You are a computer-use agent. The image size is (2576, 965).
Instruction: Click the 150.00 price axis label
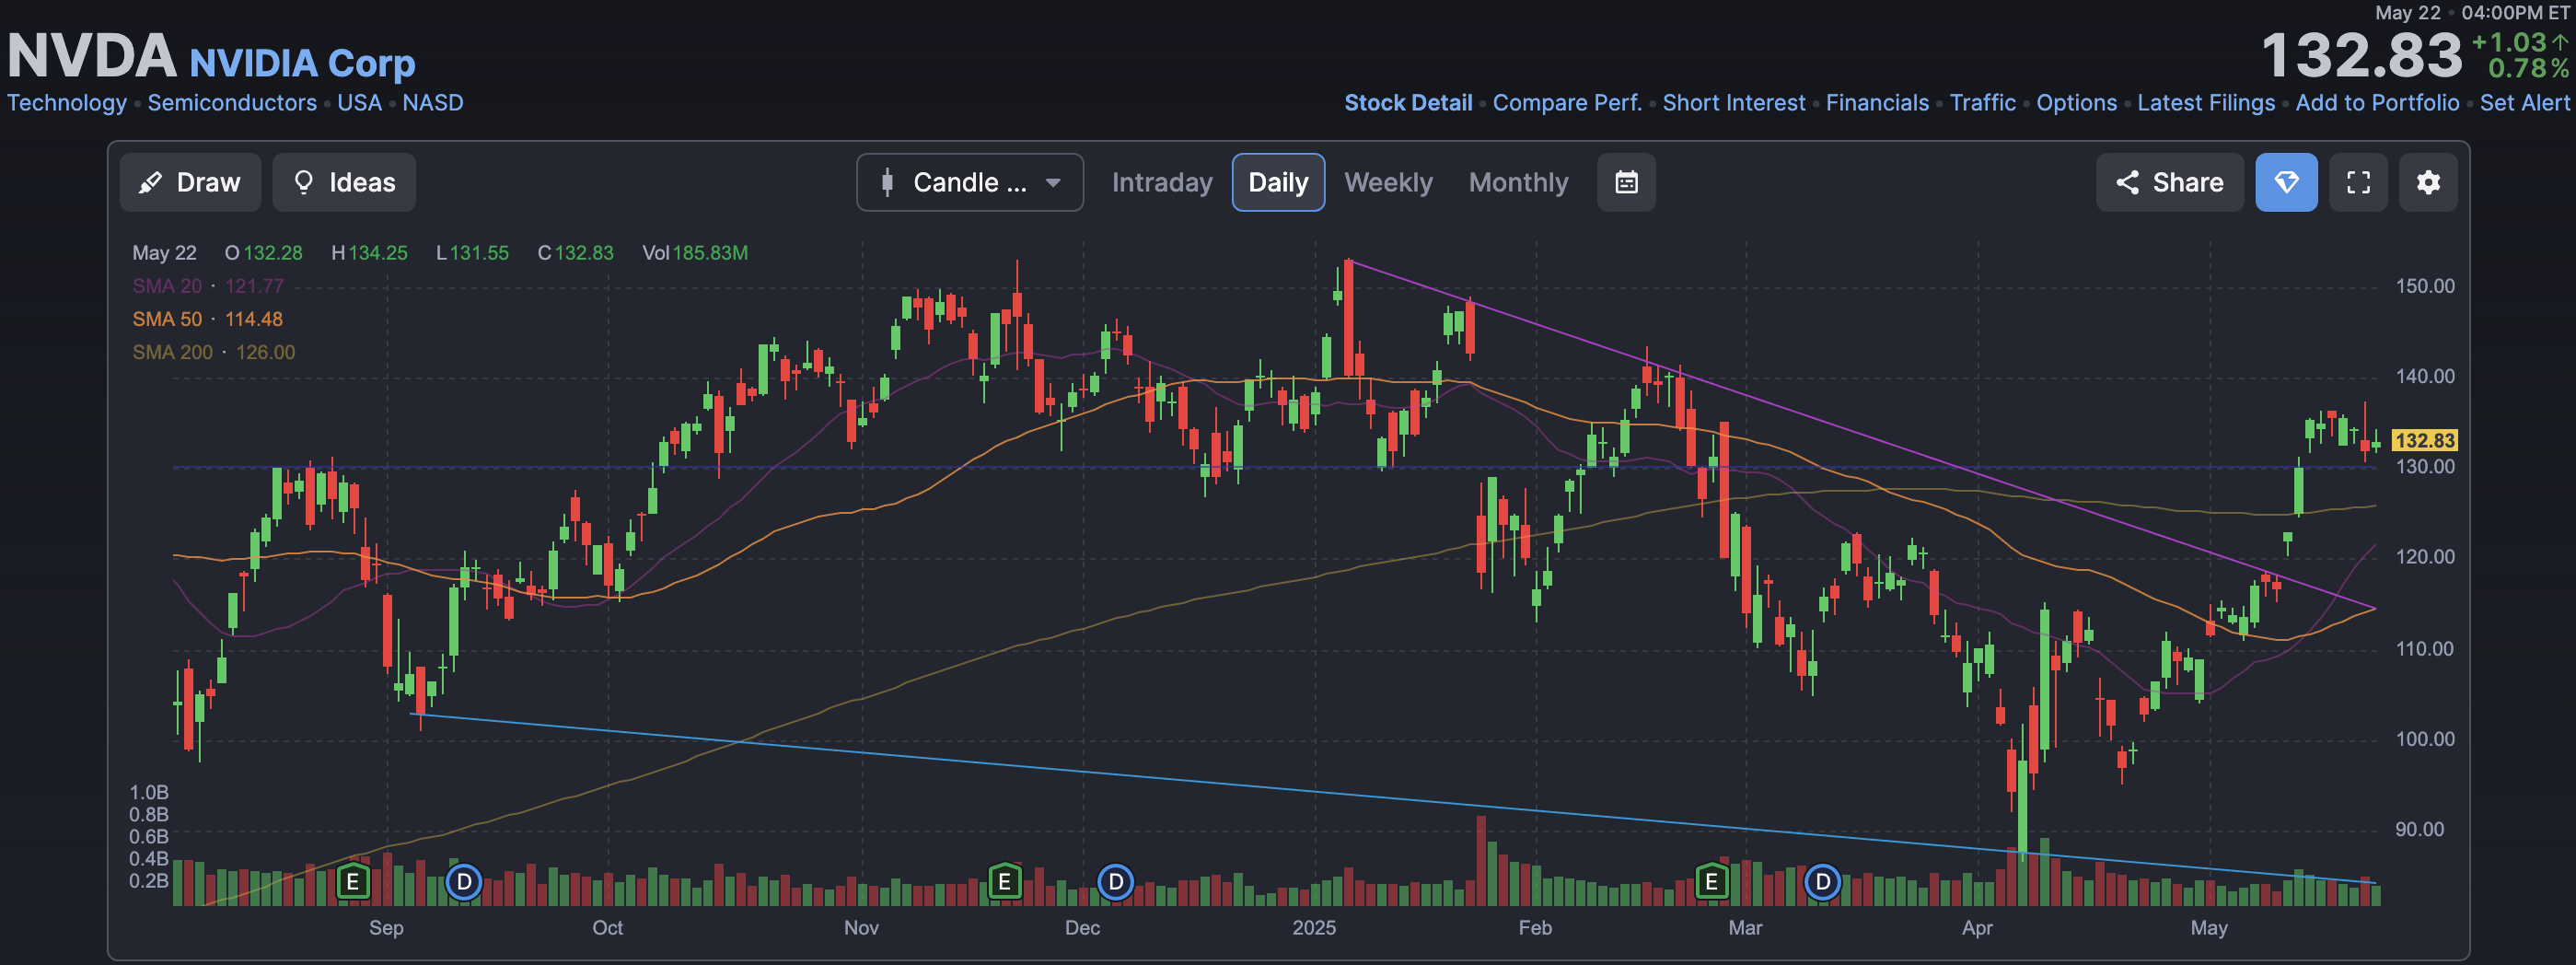tap(2424, 286)
